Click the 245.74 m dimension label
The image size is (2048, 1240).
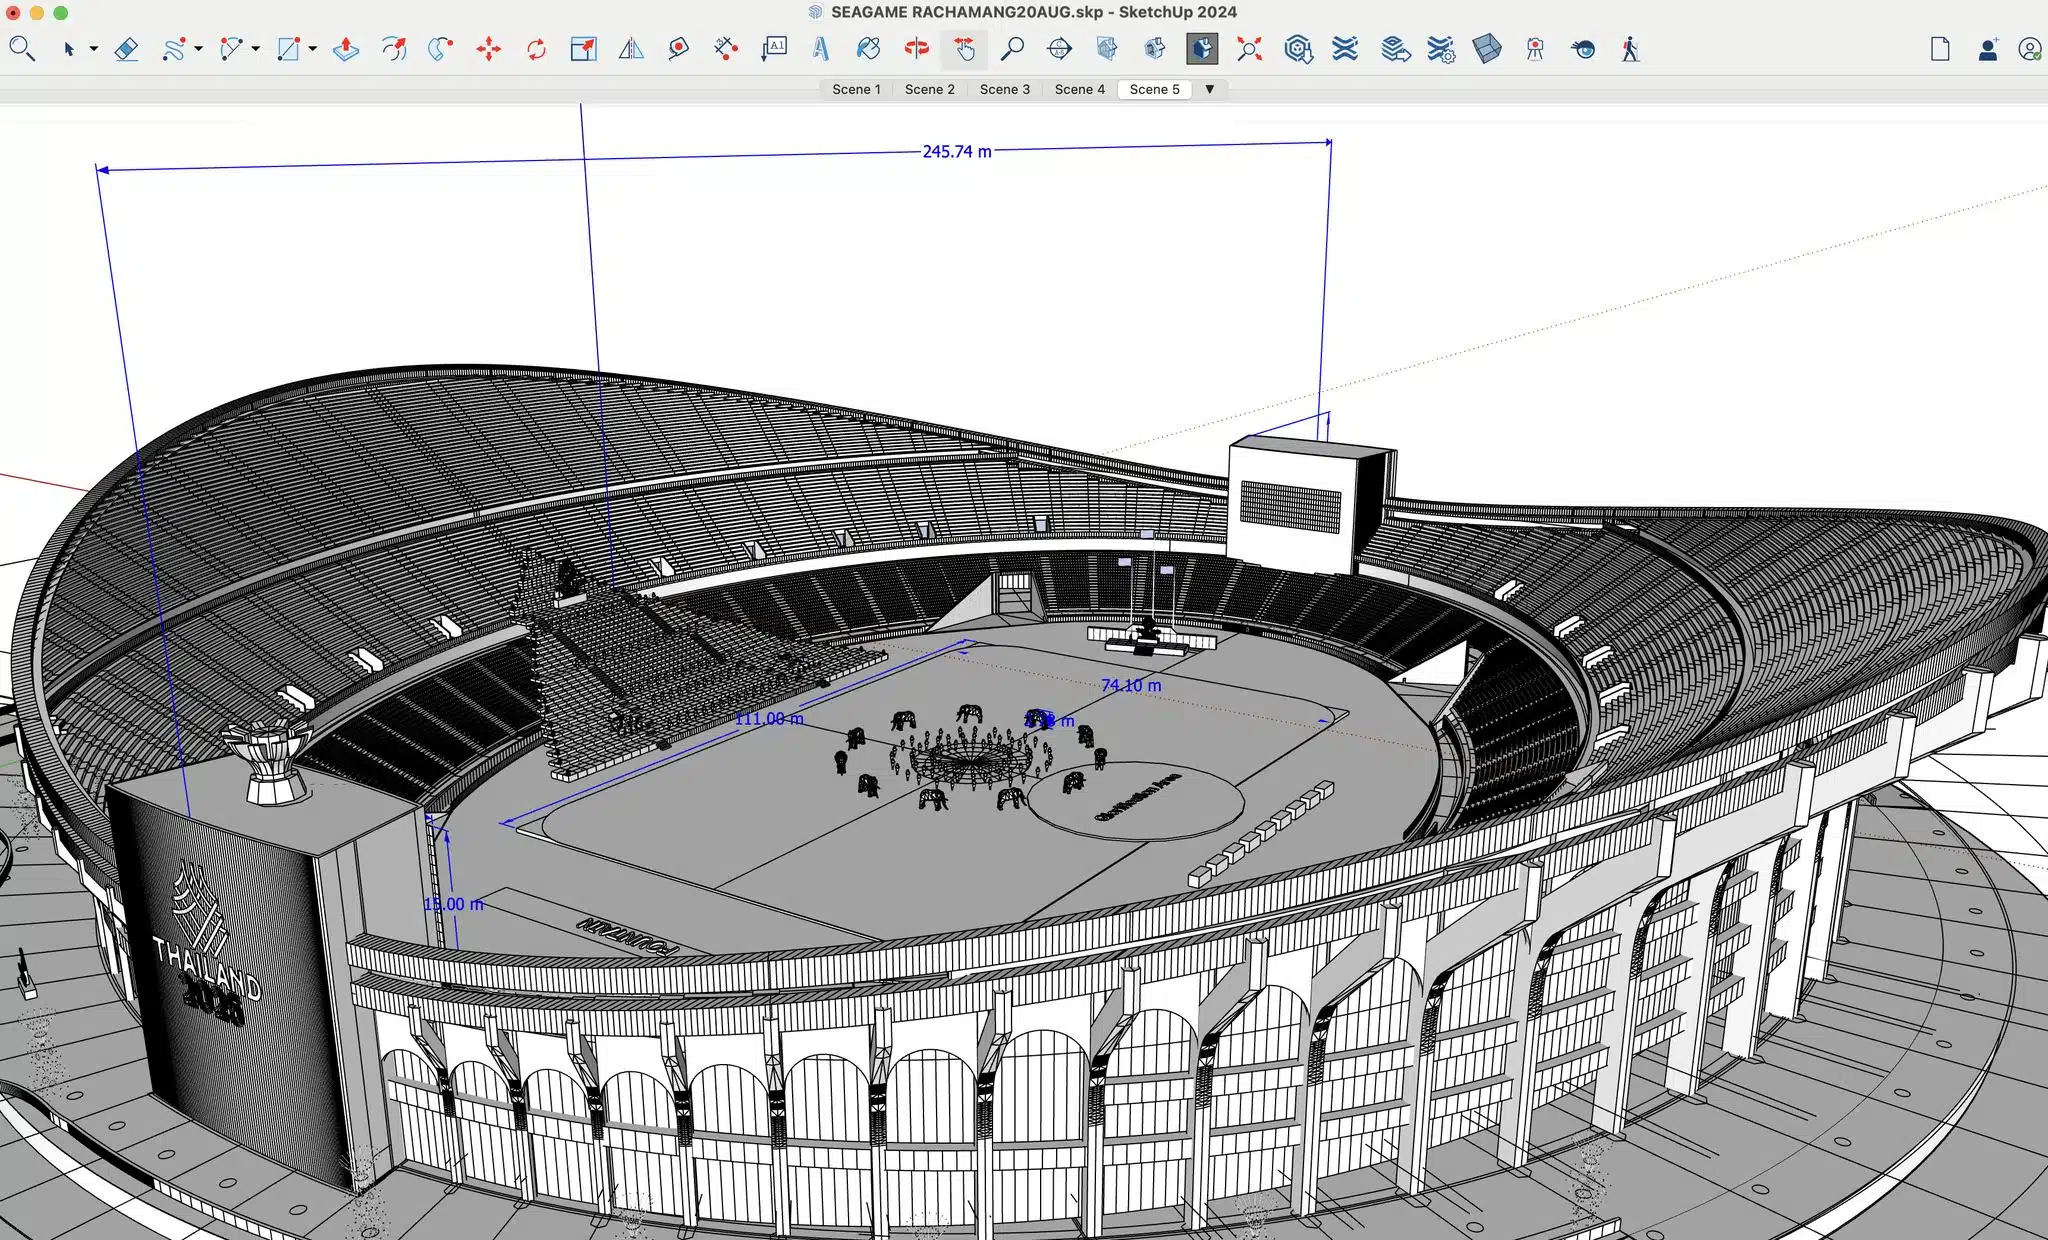point(955,151)
